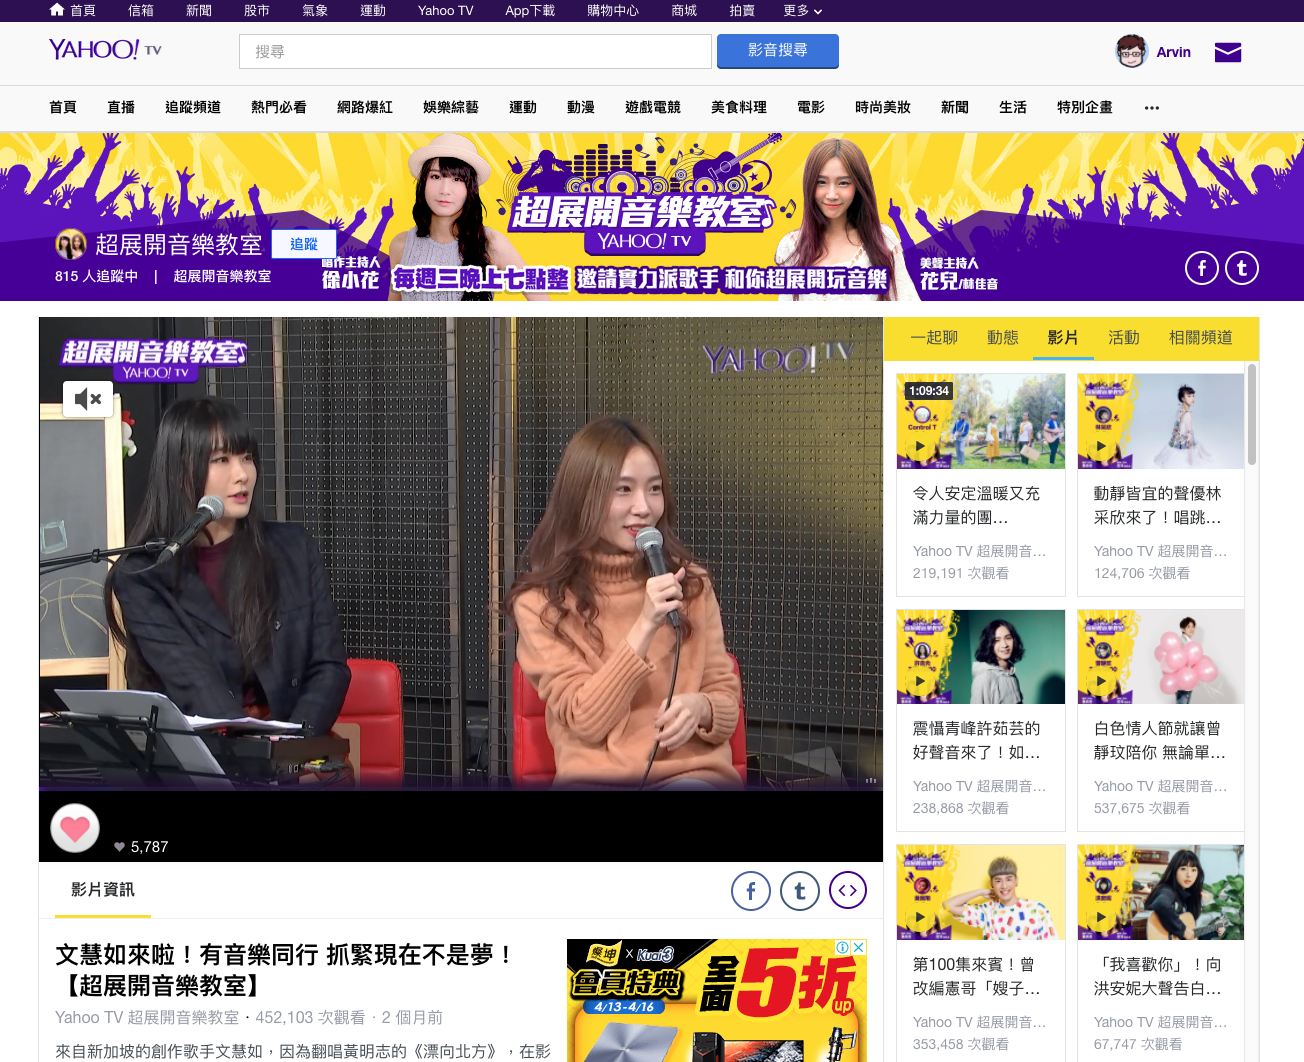The width and height of the screenshot is (1304, 1062).
Task: Play the 震懾青峰許茹芸 video thumbnail
Action: click(x=981, y=657)
